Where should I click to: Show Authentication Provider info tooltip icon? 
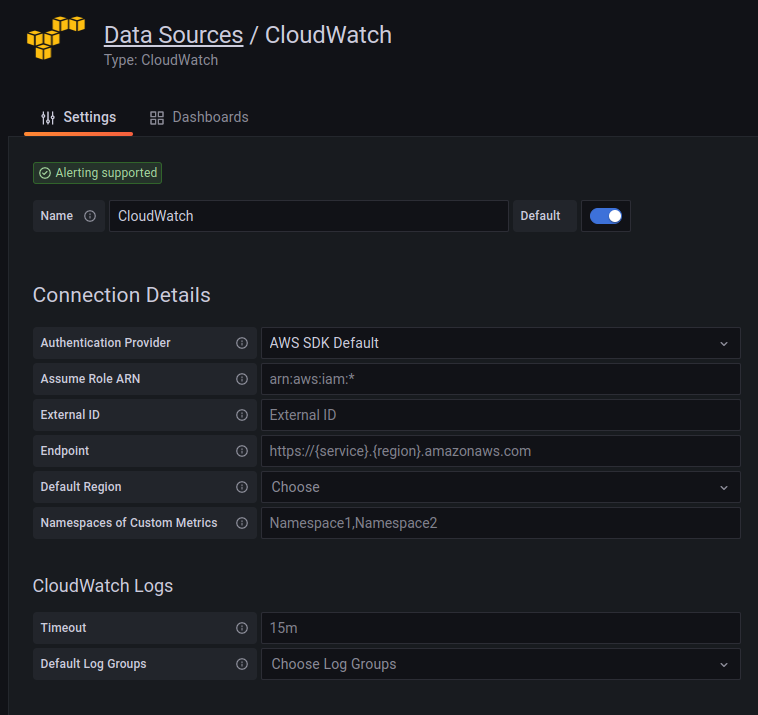pyautogui.click(x=242, y=343)
